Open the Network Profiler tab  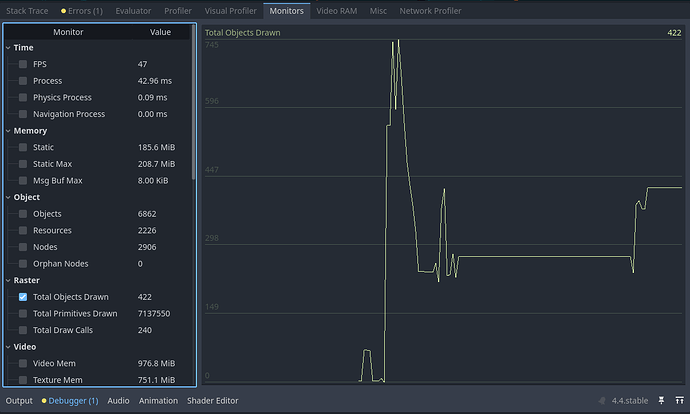coord(430,11)
